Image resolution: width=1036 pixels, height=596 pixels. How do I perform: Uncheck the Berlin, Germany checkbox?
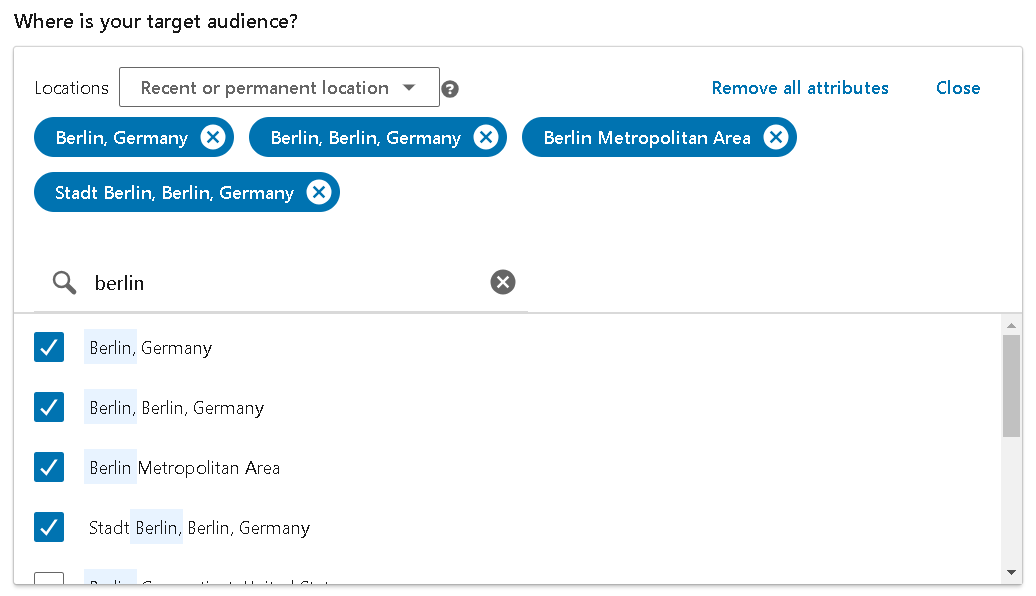tap(49, 348)
